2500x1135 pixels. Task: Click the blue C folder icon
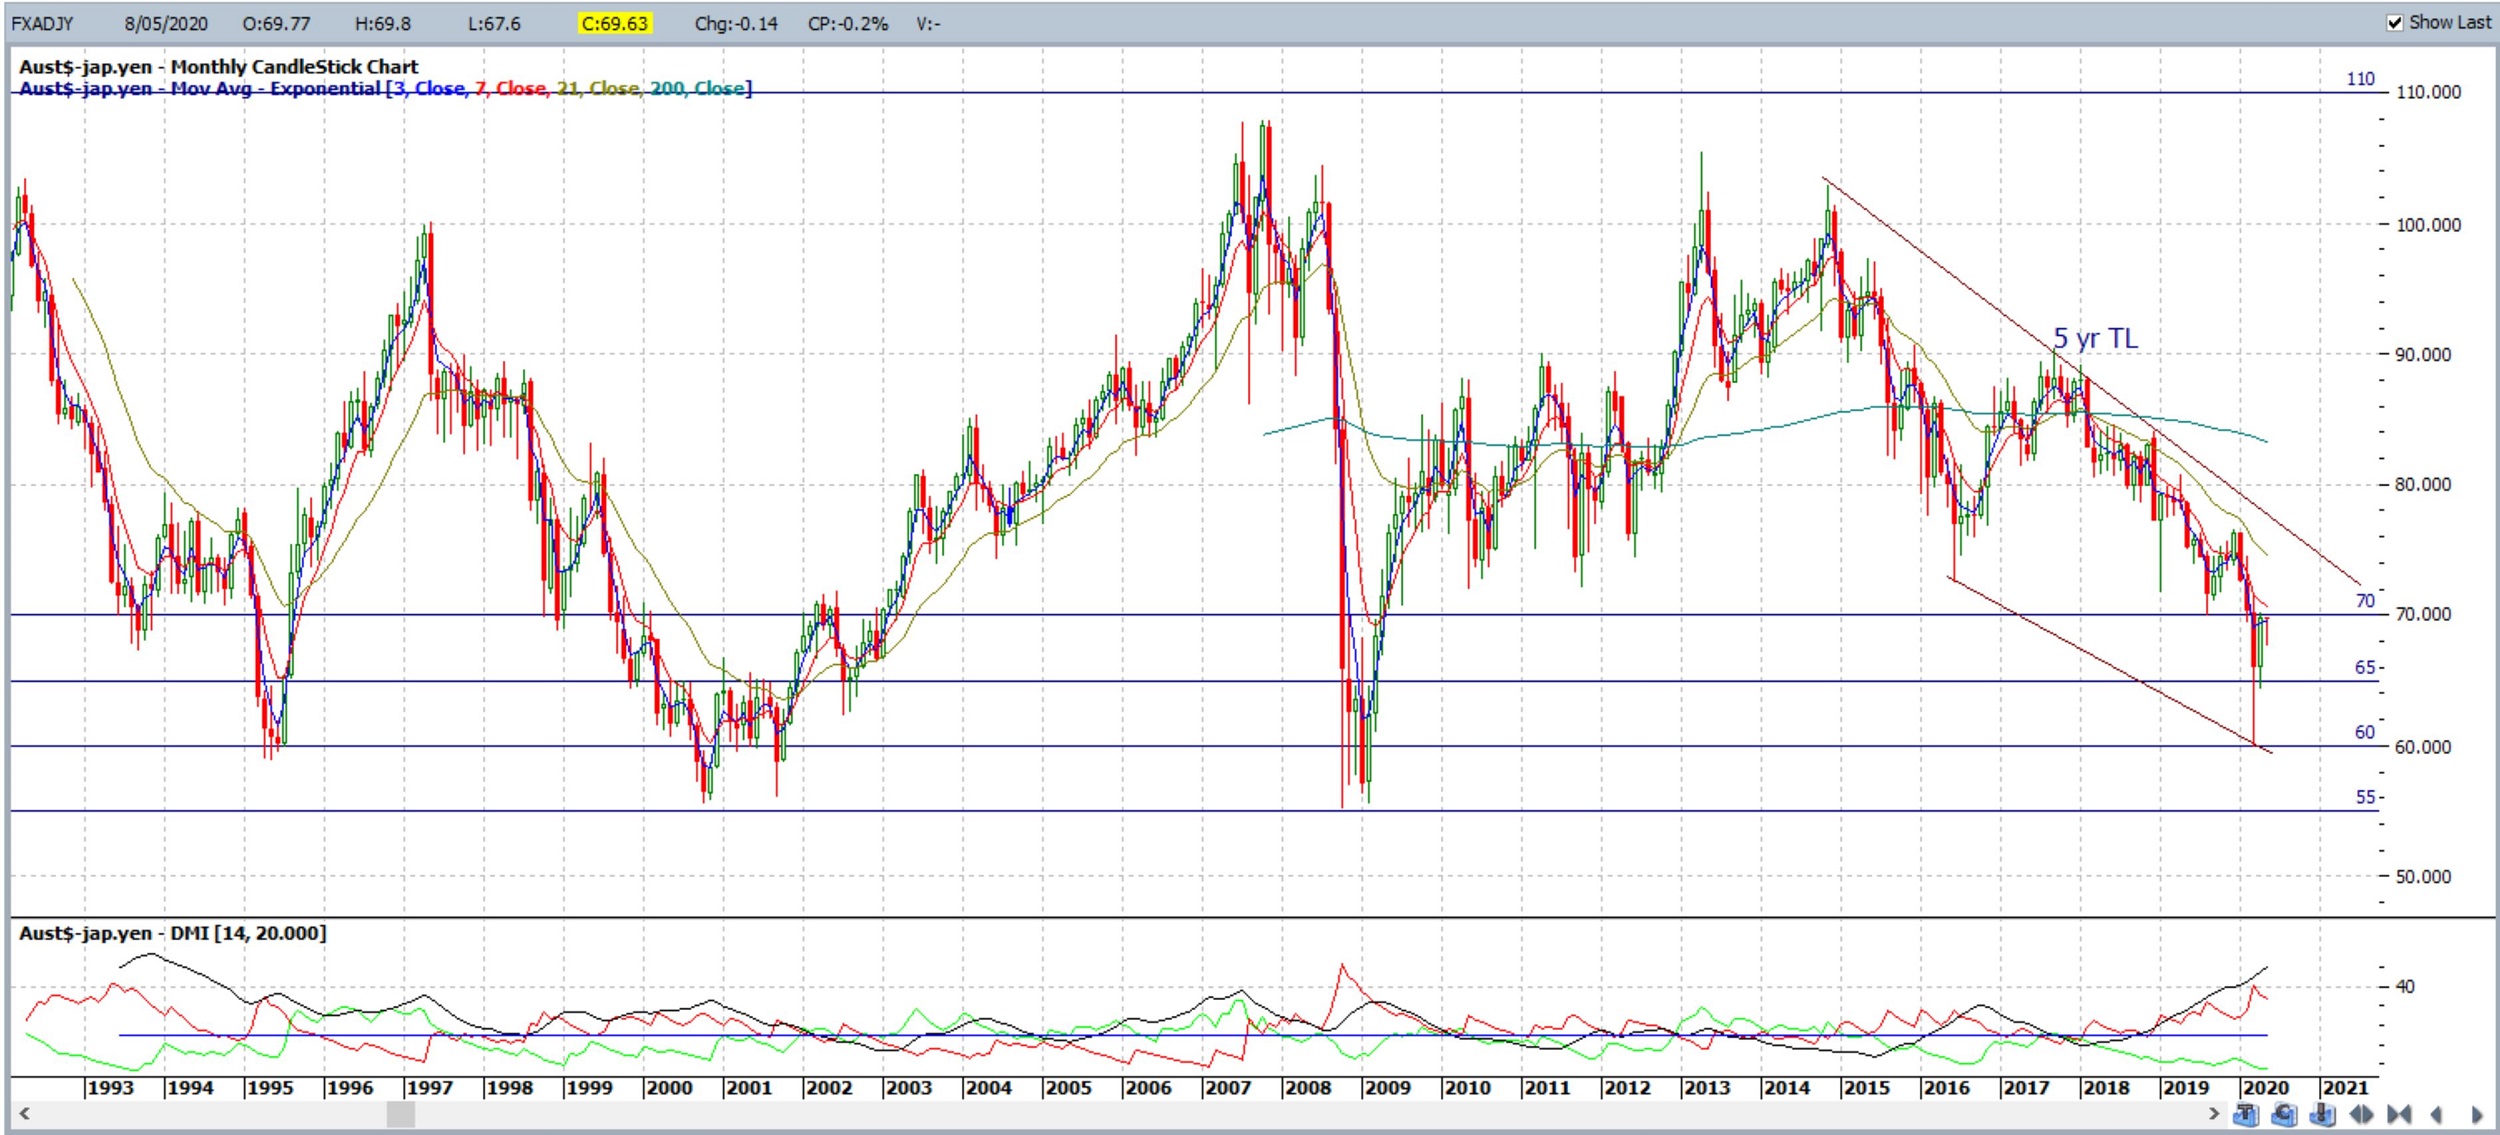coord(2284,1114)
